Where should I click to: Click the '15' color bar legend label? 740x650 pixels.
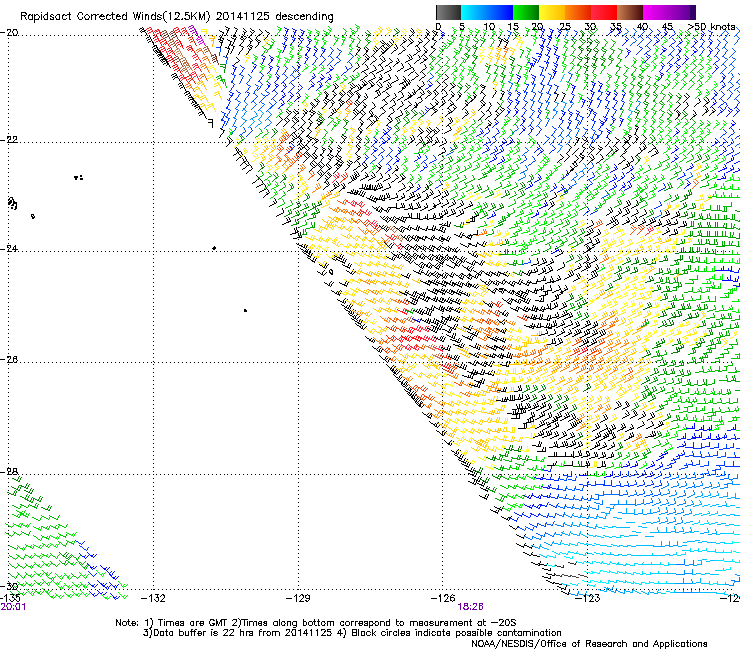click(x=513, y=26)
